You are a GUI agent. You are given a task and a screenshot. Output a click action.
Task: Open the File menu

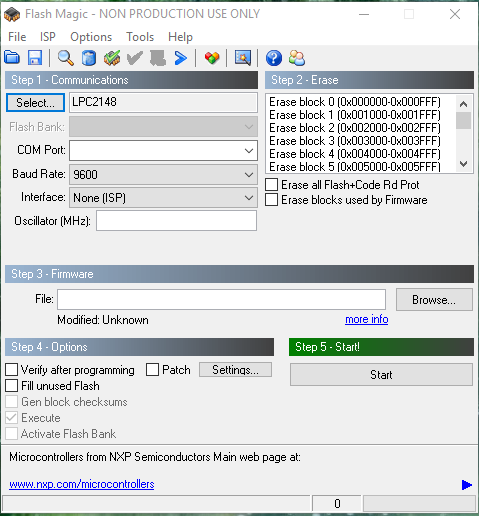pyautogui.click(x=17, y=37)
